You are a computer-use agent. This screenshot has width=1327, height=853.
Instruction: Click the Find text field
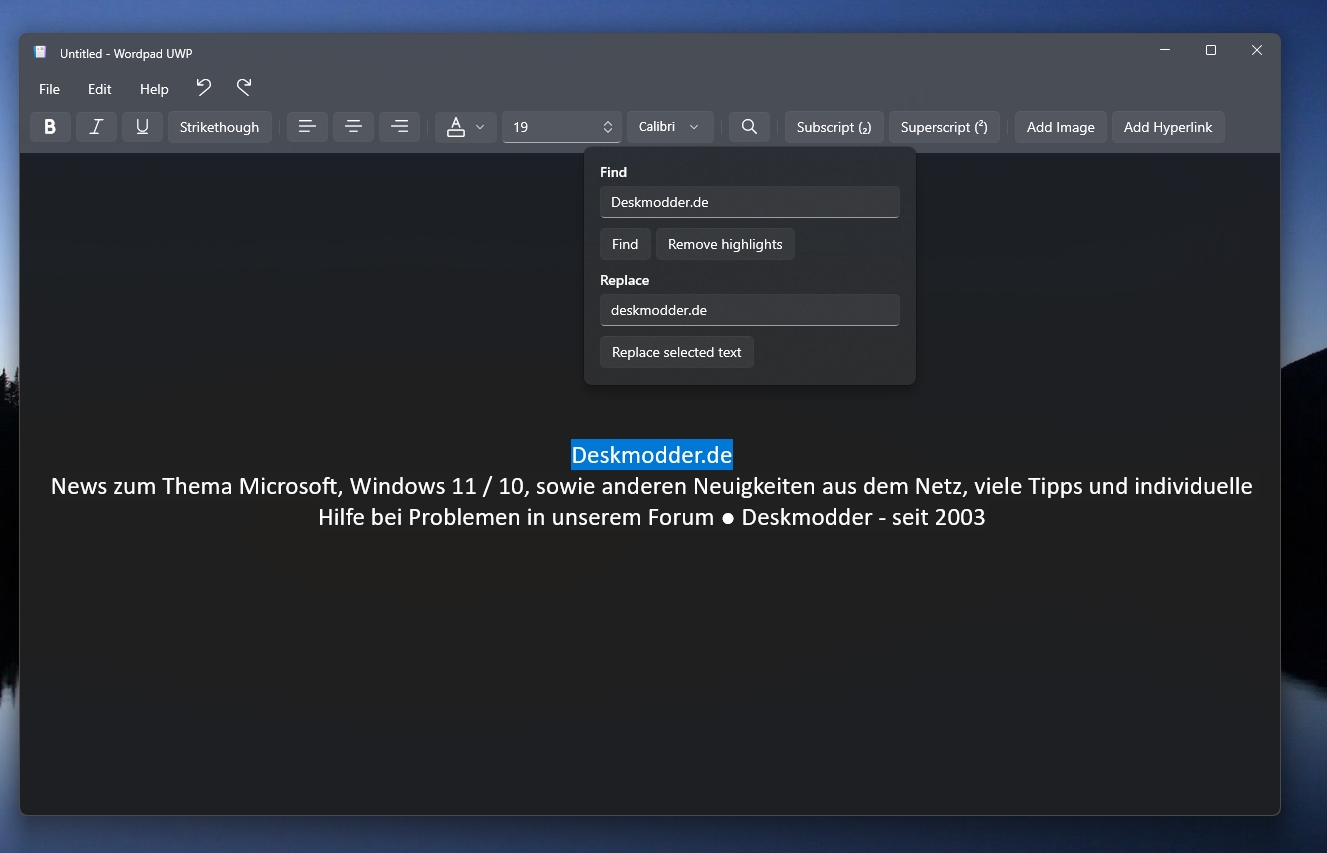(749, 202)
